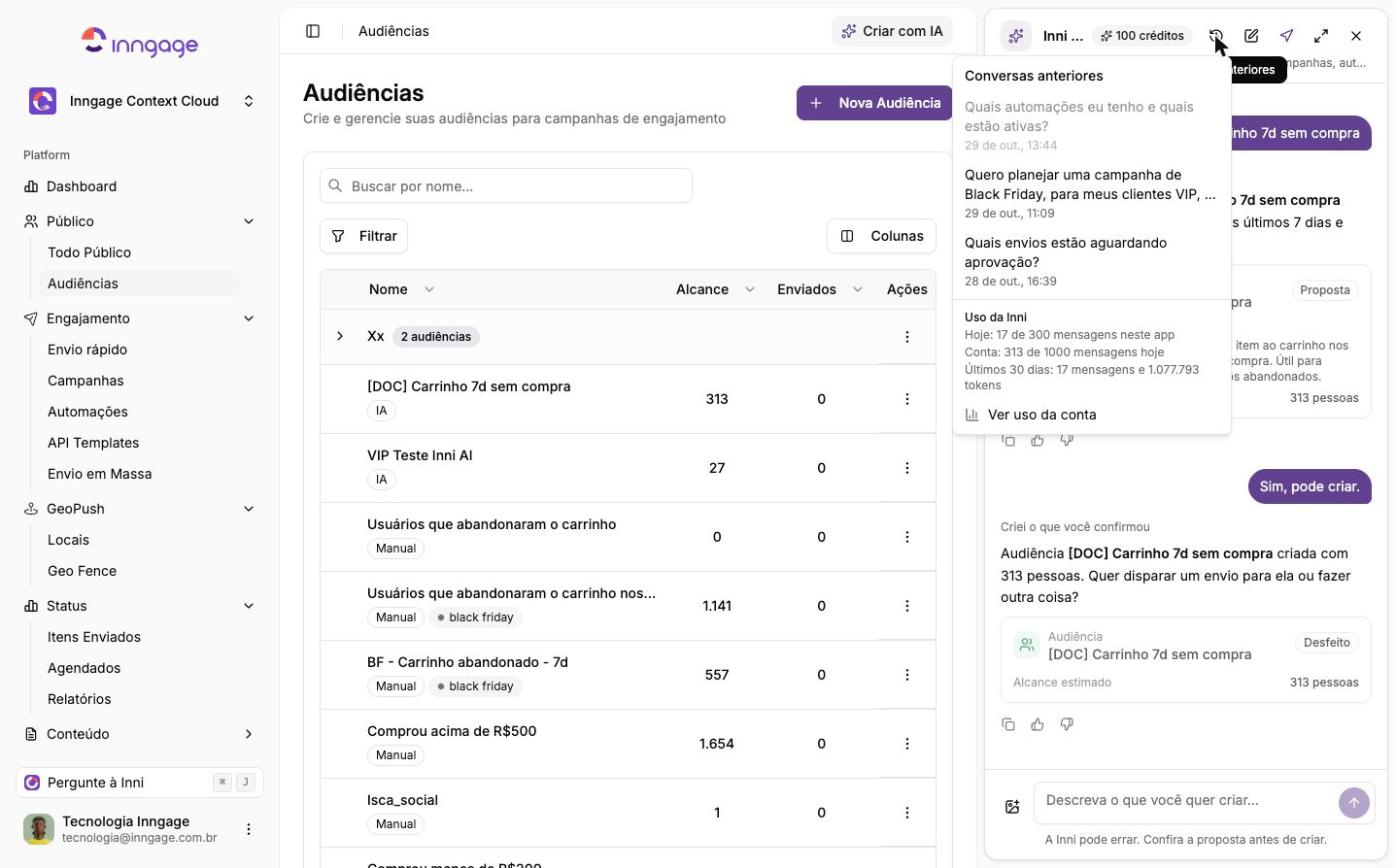Click the 100 créditos badge
Screen dimensions: 1396x868
tap(1142, 36)
